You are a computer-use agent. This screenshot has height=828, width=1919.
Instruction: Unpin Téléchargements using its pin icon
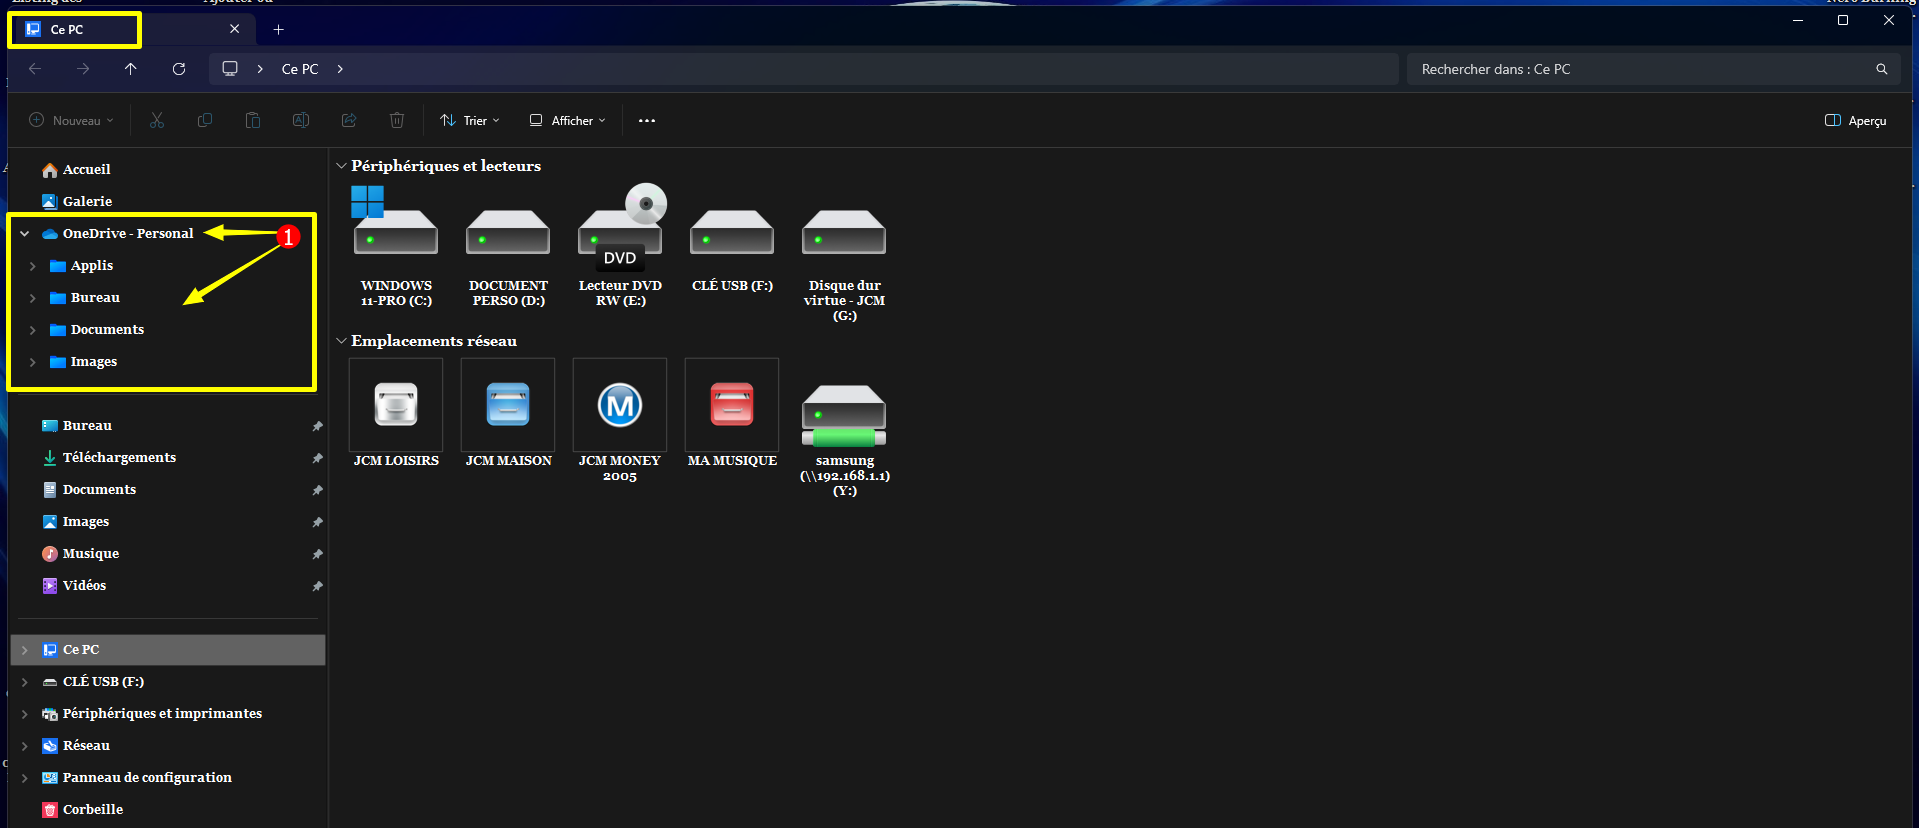[317, 458]
